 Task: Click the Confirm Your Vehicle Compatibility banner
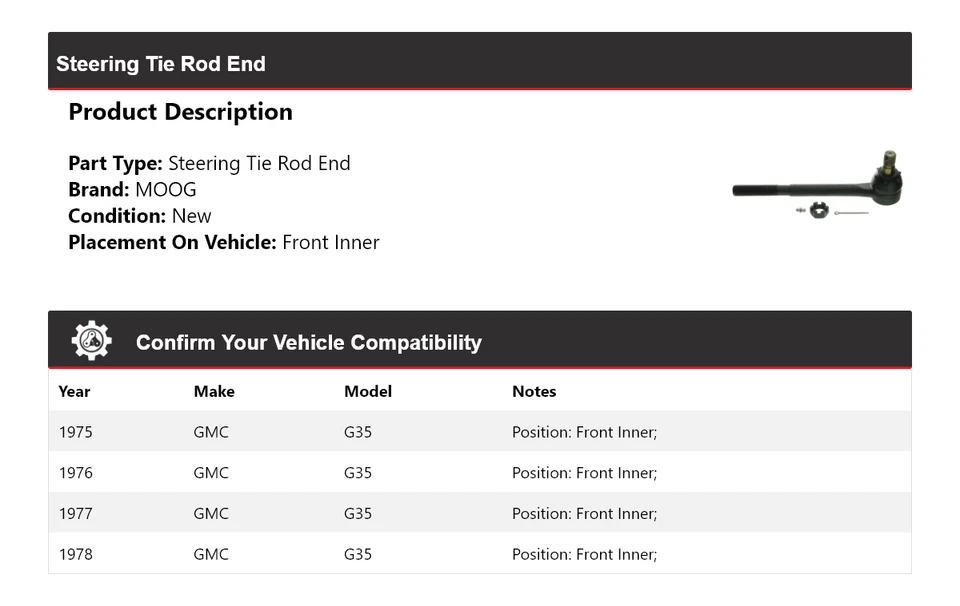(x=308, y=342)
